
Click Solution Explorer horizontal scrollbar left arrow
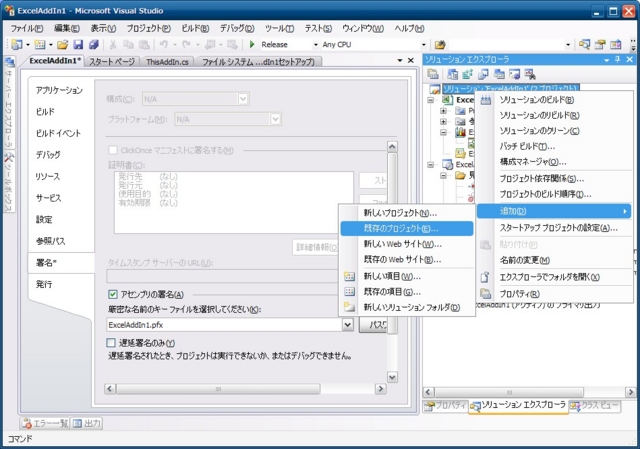click(x=428, y=392)
